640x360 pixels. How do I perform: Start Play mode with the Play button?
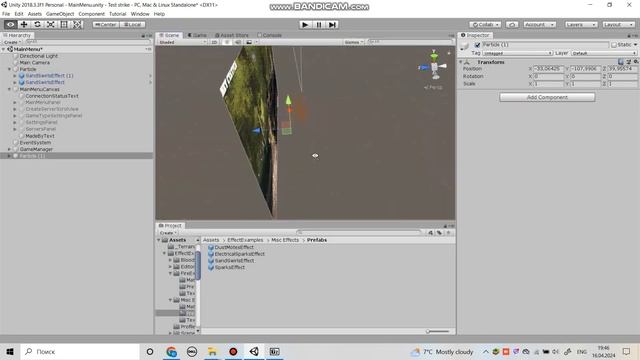coord(305,24)
